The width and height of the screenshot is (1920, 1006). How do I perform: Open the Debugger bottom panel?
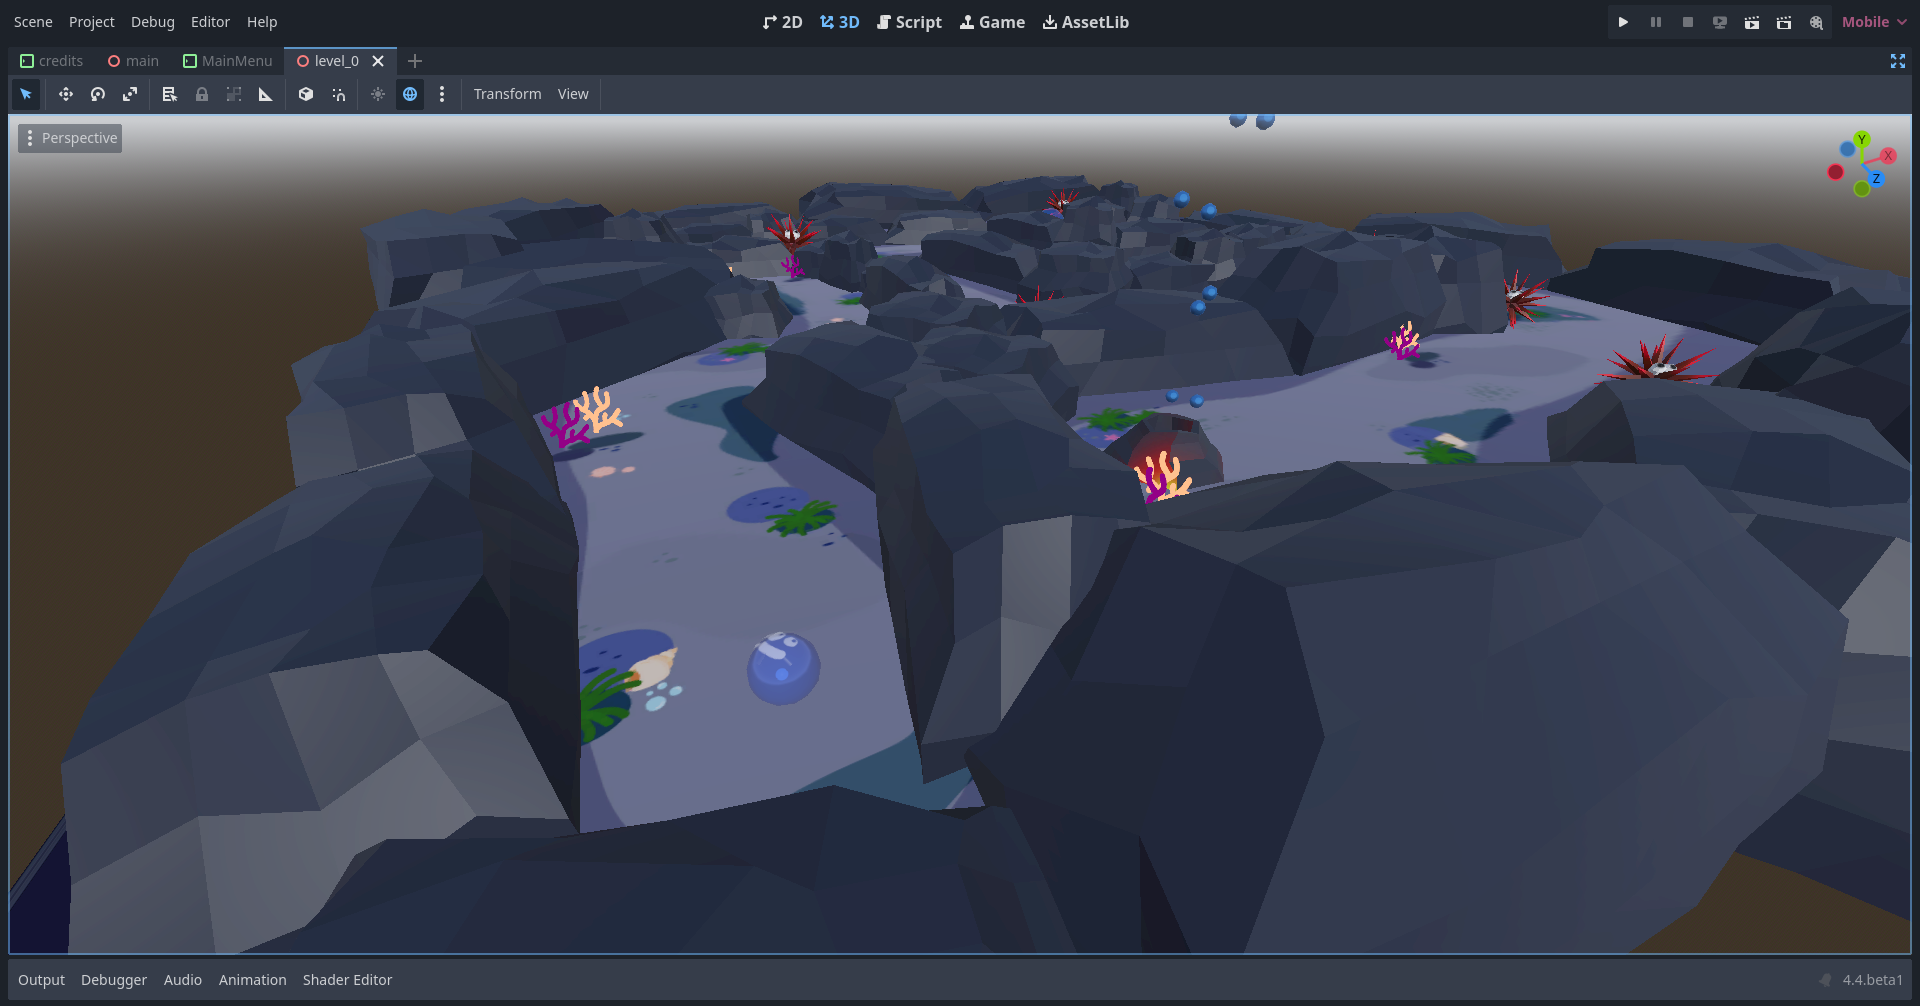pos(114,980)
